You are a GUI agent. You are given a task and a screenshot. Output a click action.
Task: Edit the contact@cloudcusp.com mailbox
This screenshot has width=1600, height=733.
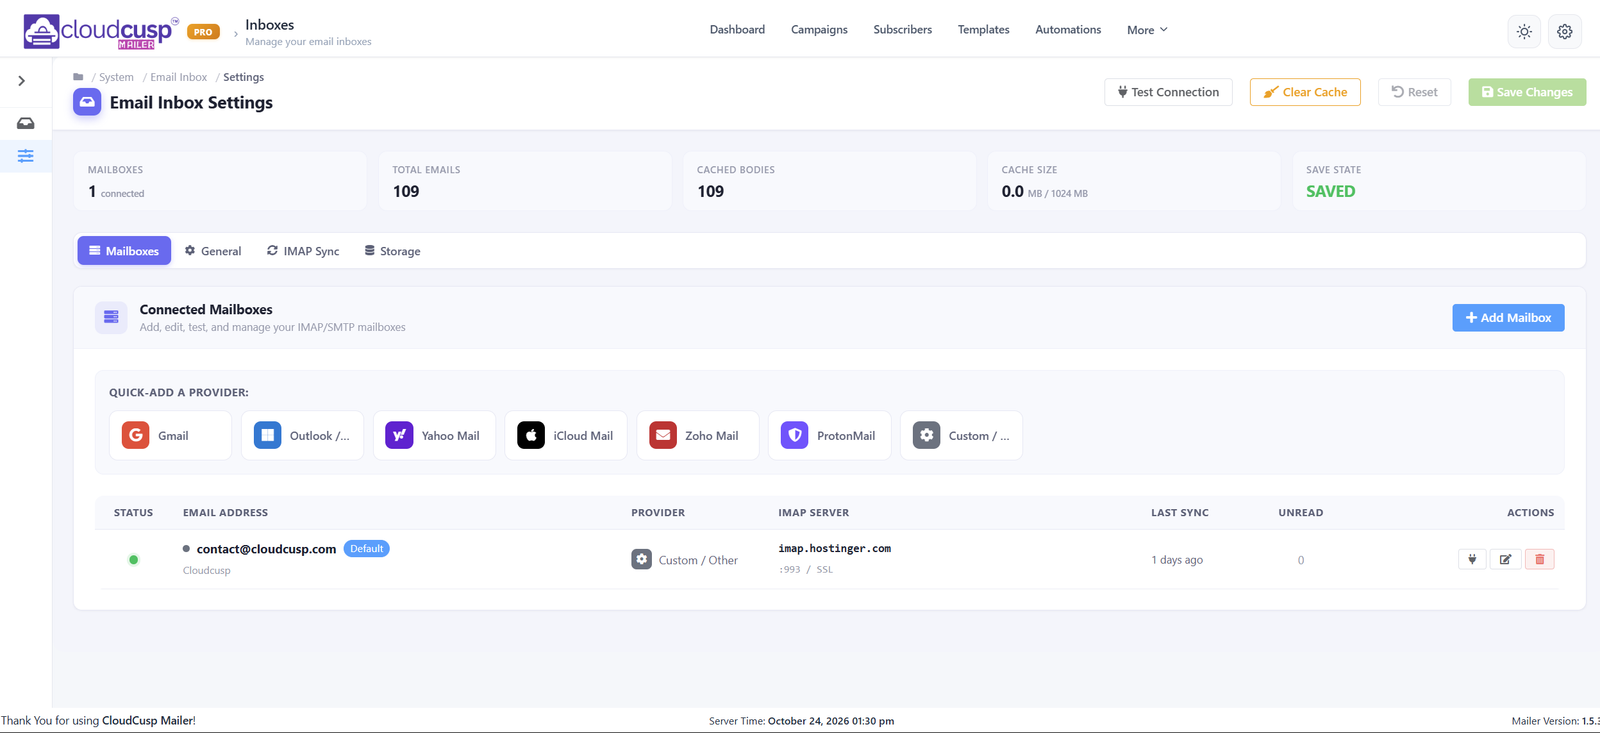pos(1505,560)
